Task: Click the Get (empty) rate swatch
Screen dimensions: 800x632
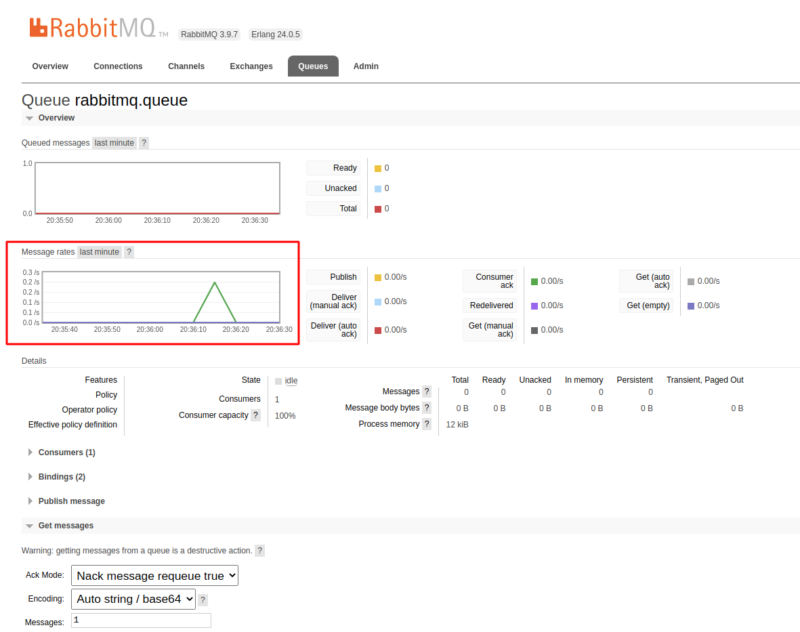Action: click(x=691, y=306)
